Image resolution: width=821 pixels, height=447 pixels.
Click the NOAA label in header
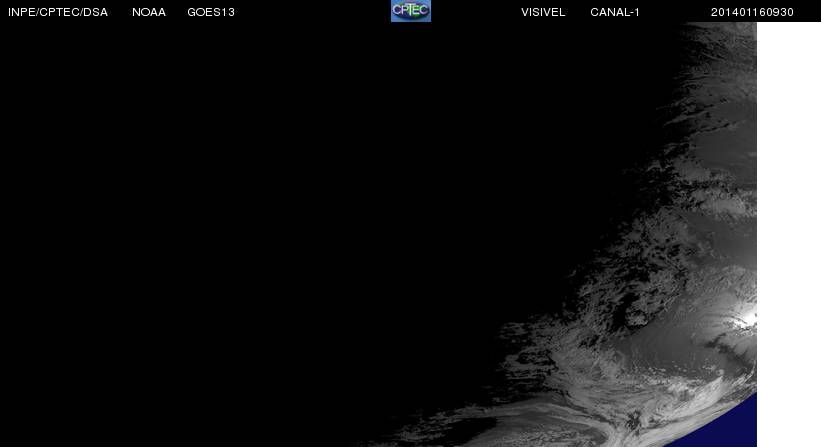click(149, 12)
